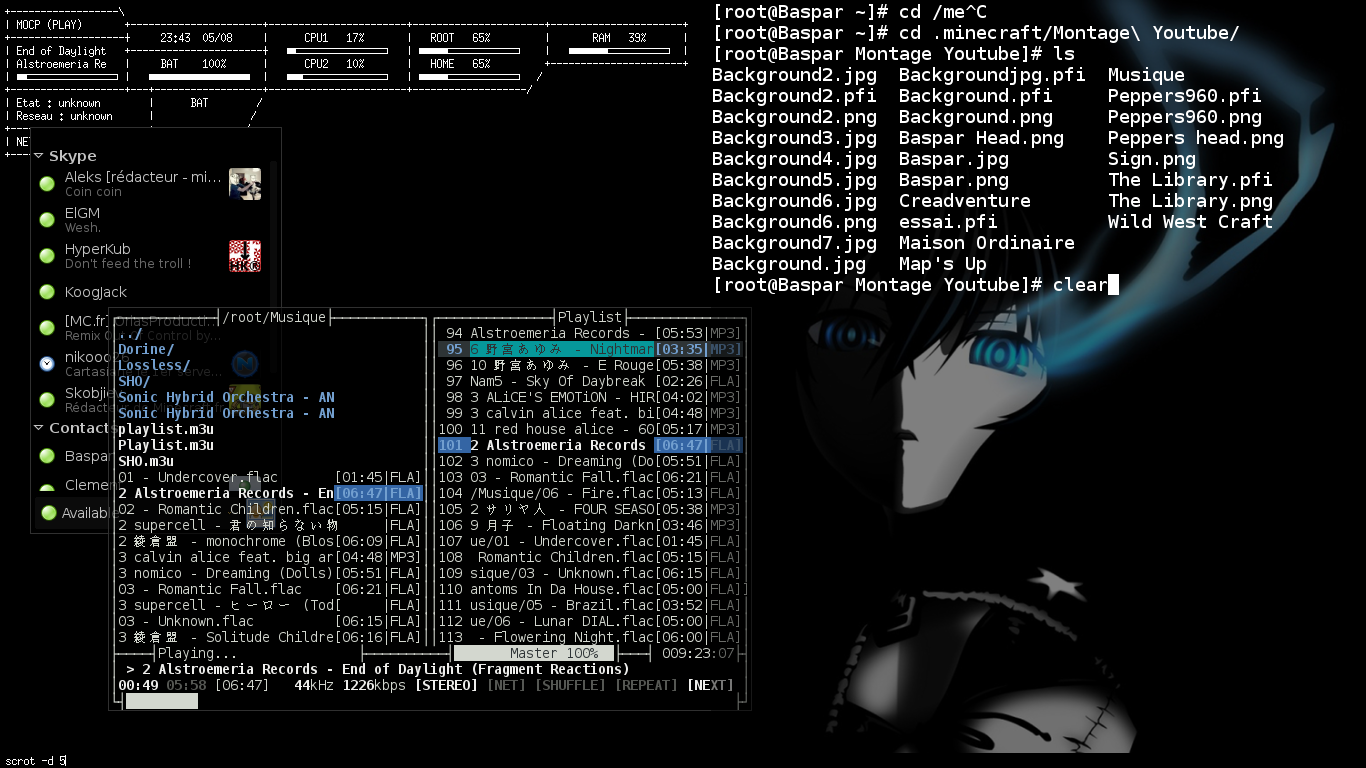Open the Lossless/ directory in MOC
This screenshot has width=1366, height=768.
click(x=154, y=365)
